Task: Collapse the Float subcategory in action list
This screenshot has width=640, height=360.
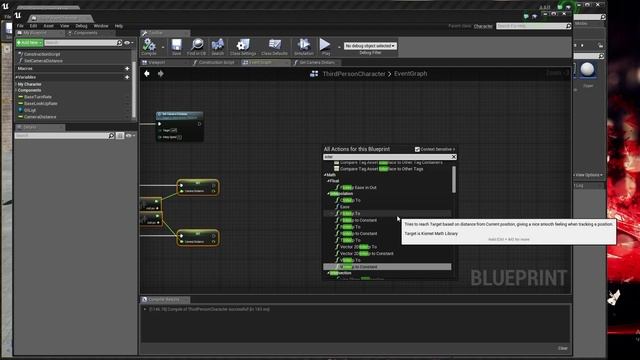Action: point(329,181)
